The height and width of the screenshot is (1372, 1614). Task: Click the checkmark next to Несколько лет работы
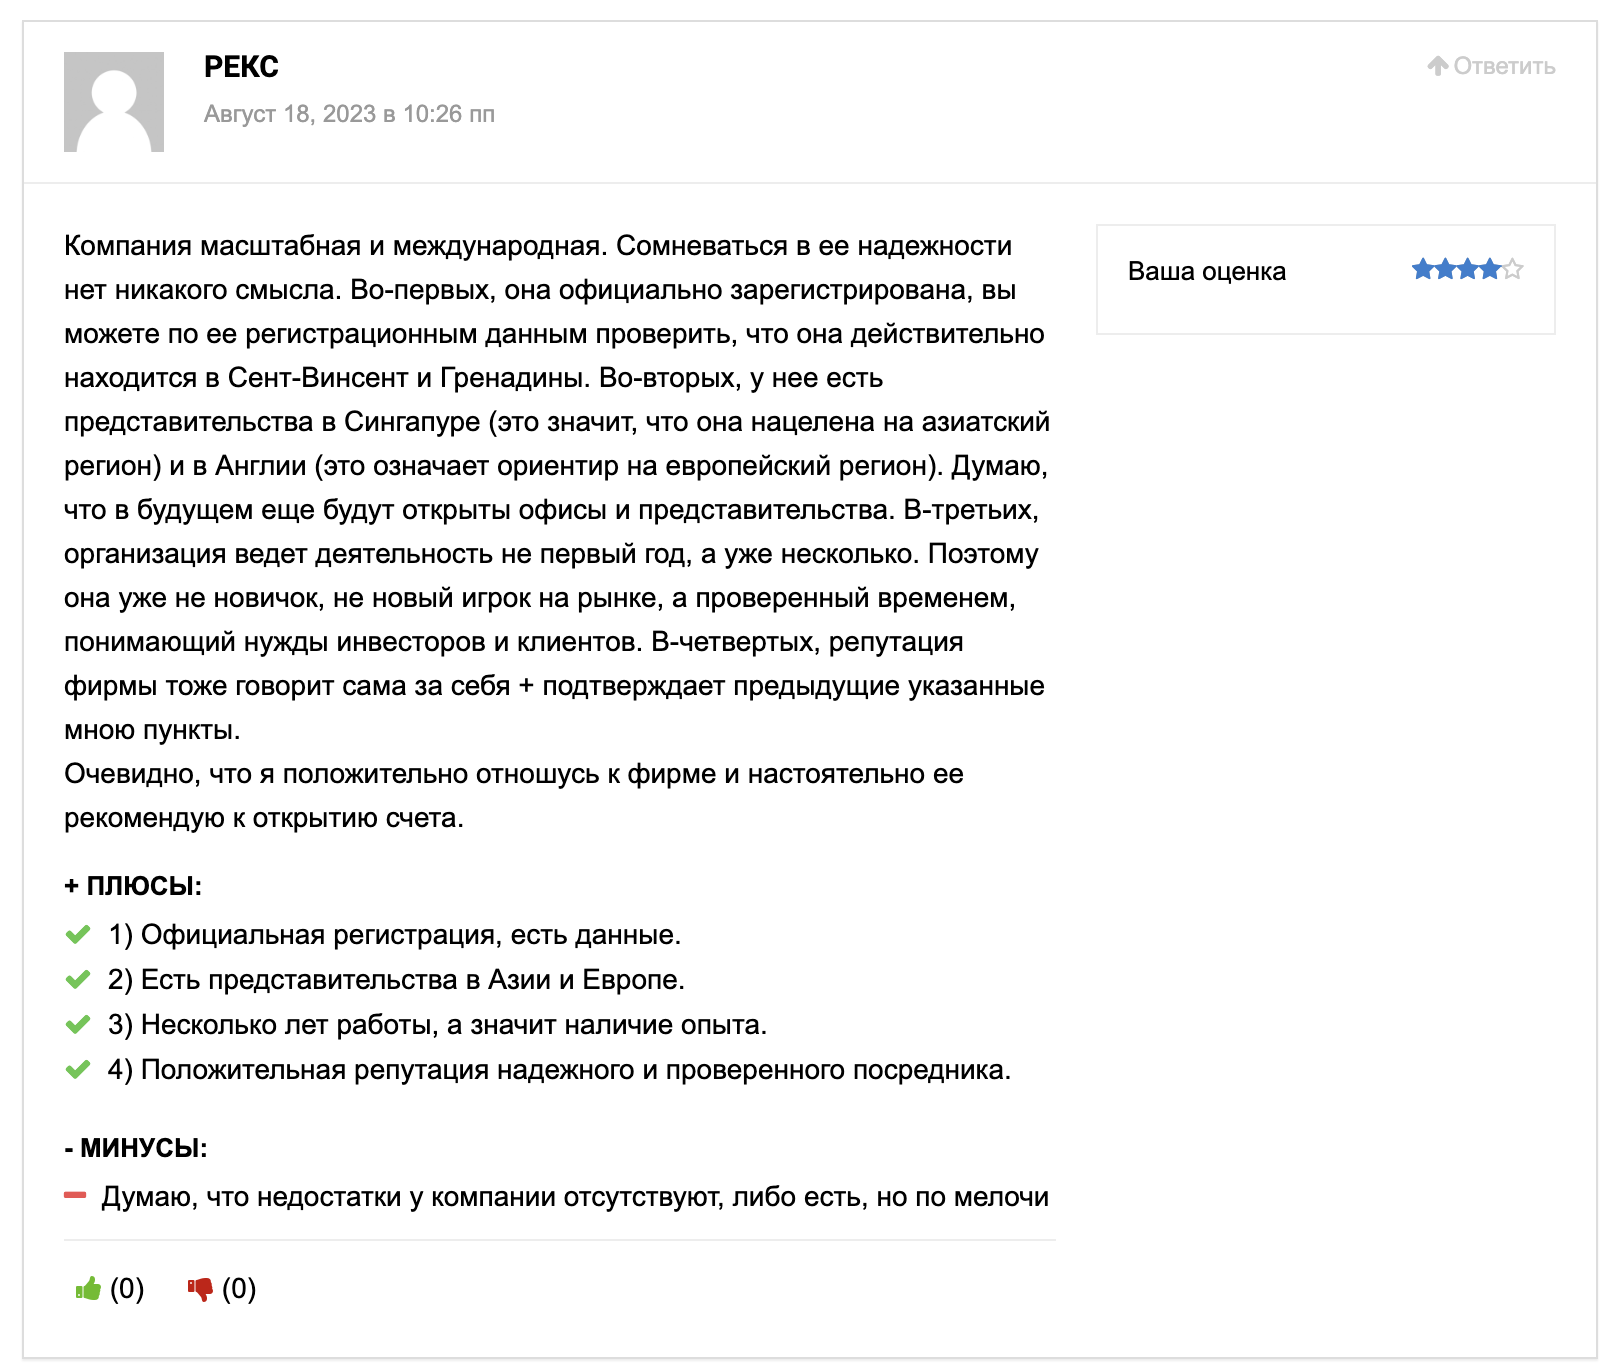(78, 1025)
